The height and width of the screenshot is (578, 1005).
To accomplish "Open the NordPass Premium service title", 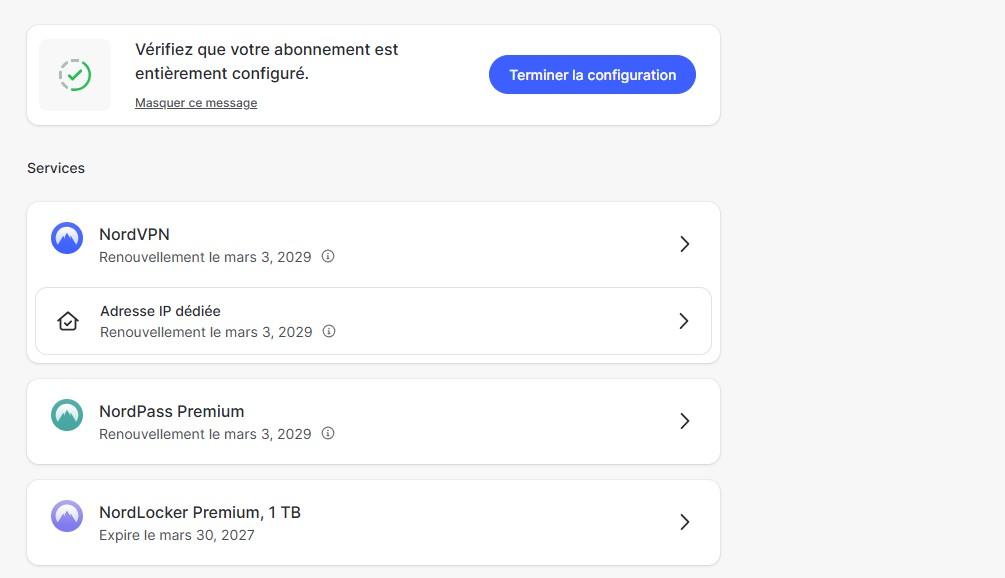I will [x=171, y=411].
